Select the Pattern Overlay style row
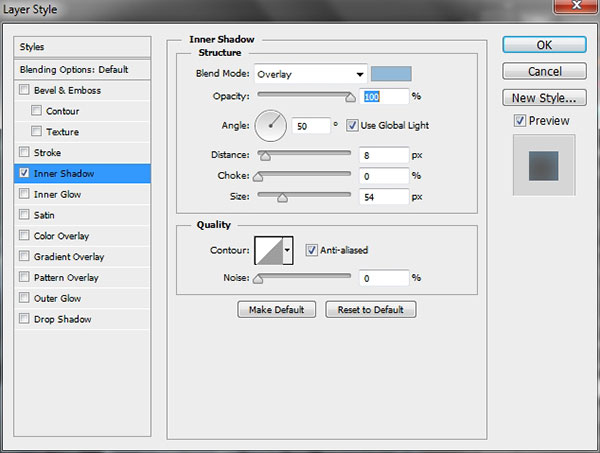Image resolution: width=600 pixels, height=453 pixels. click(82, 277)
